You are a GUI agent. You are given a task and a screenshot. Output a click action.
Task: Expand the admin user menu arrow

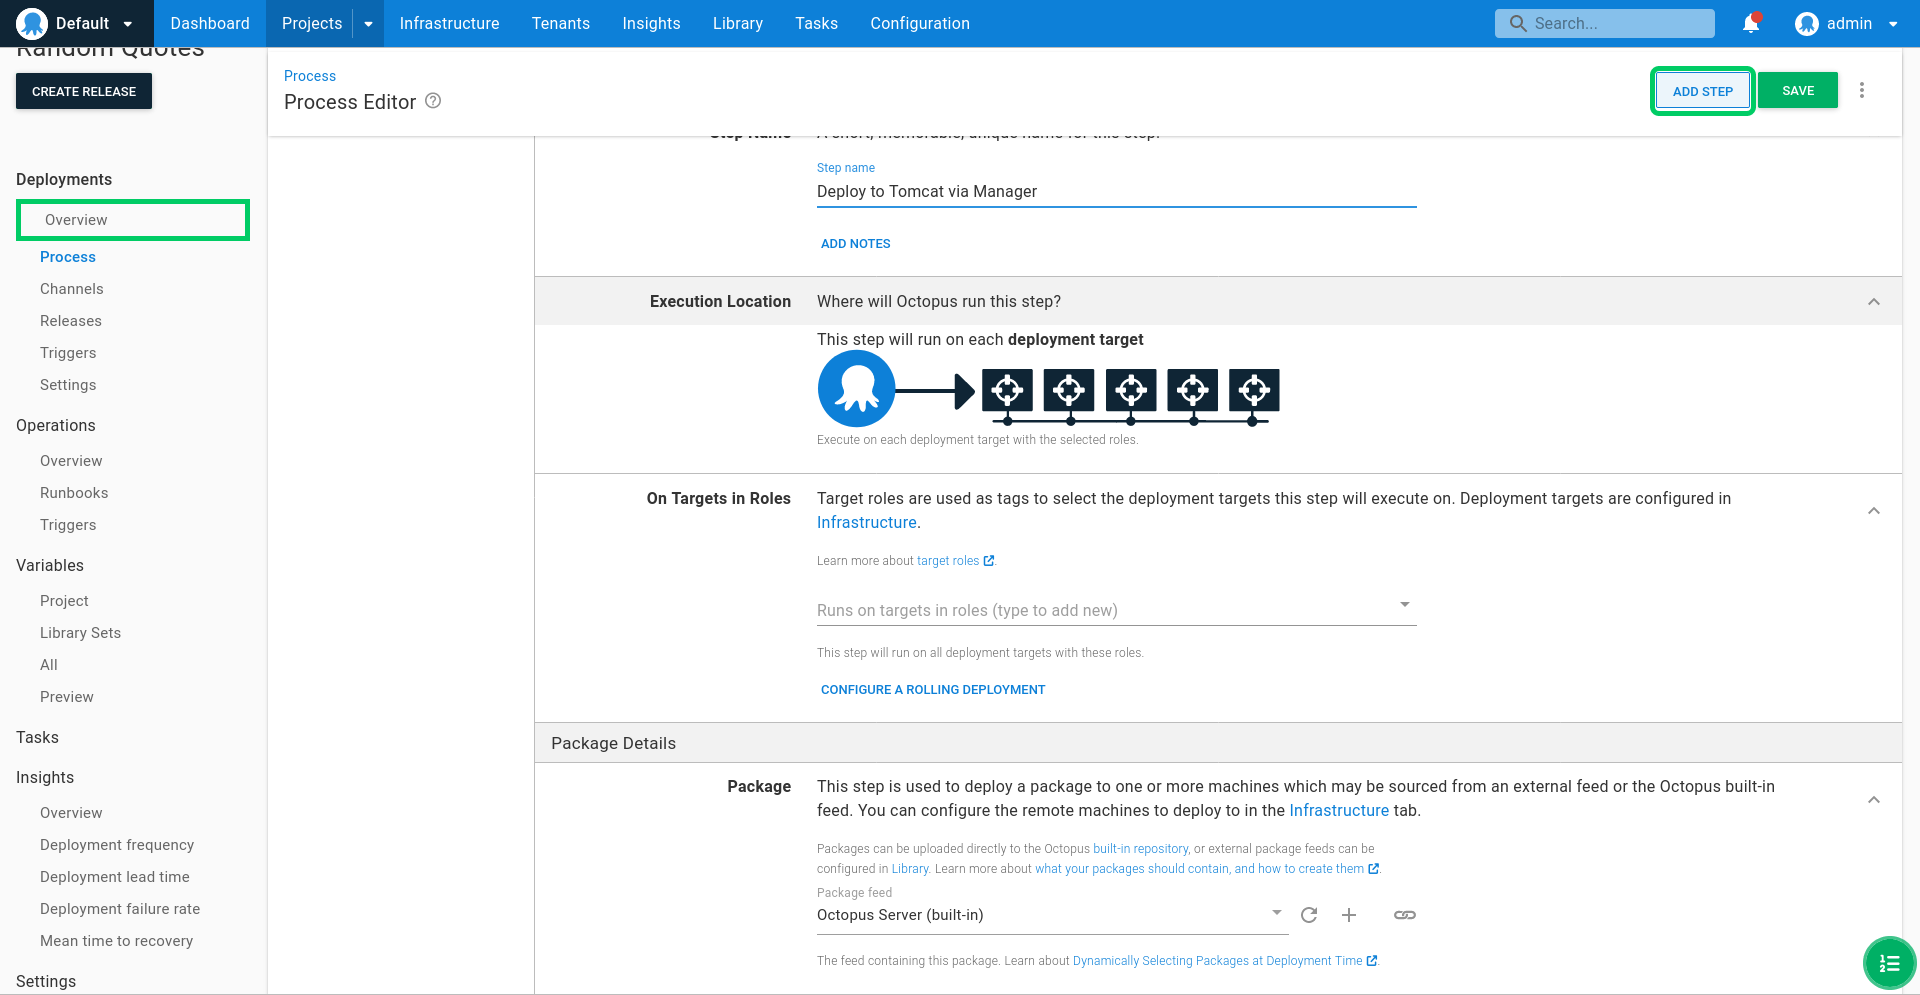[x=1893, y=24]
